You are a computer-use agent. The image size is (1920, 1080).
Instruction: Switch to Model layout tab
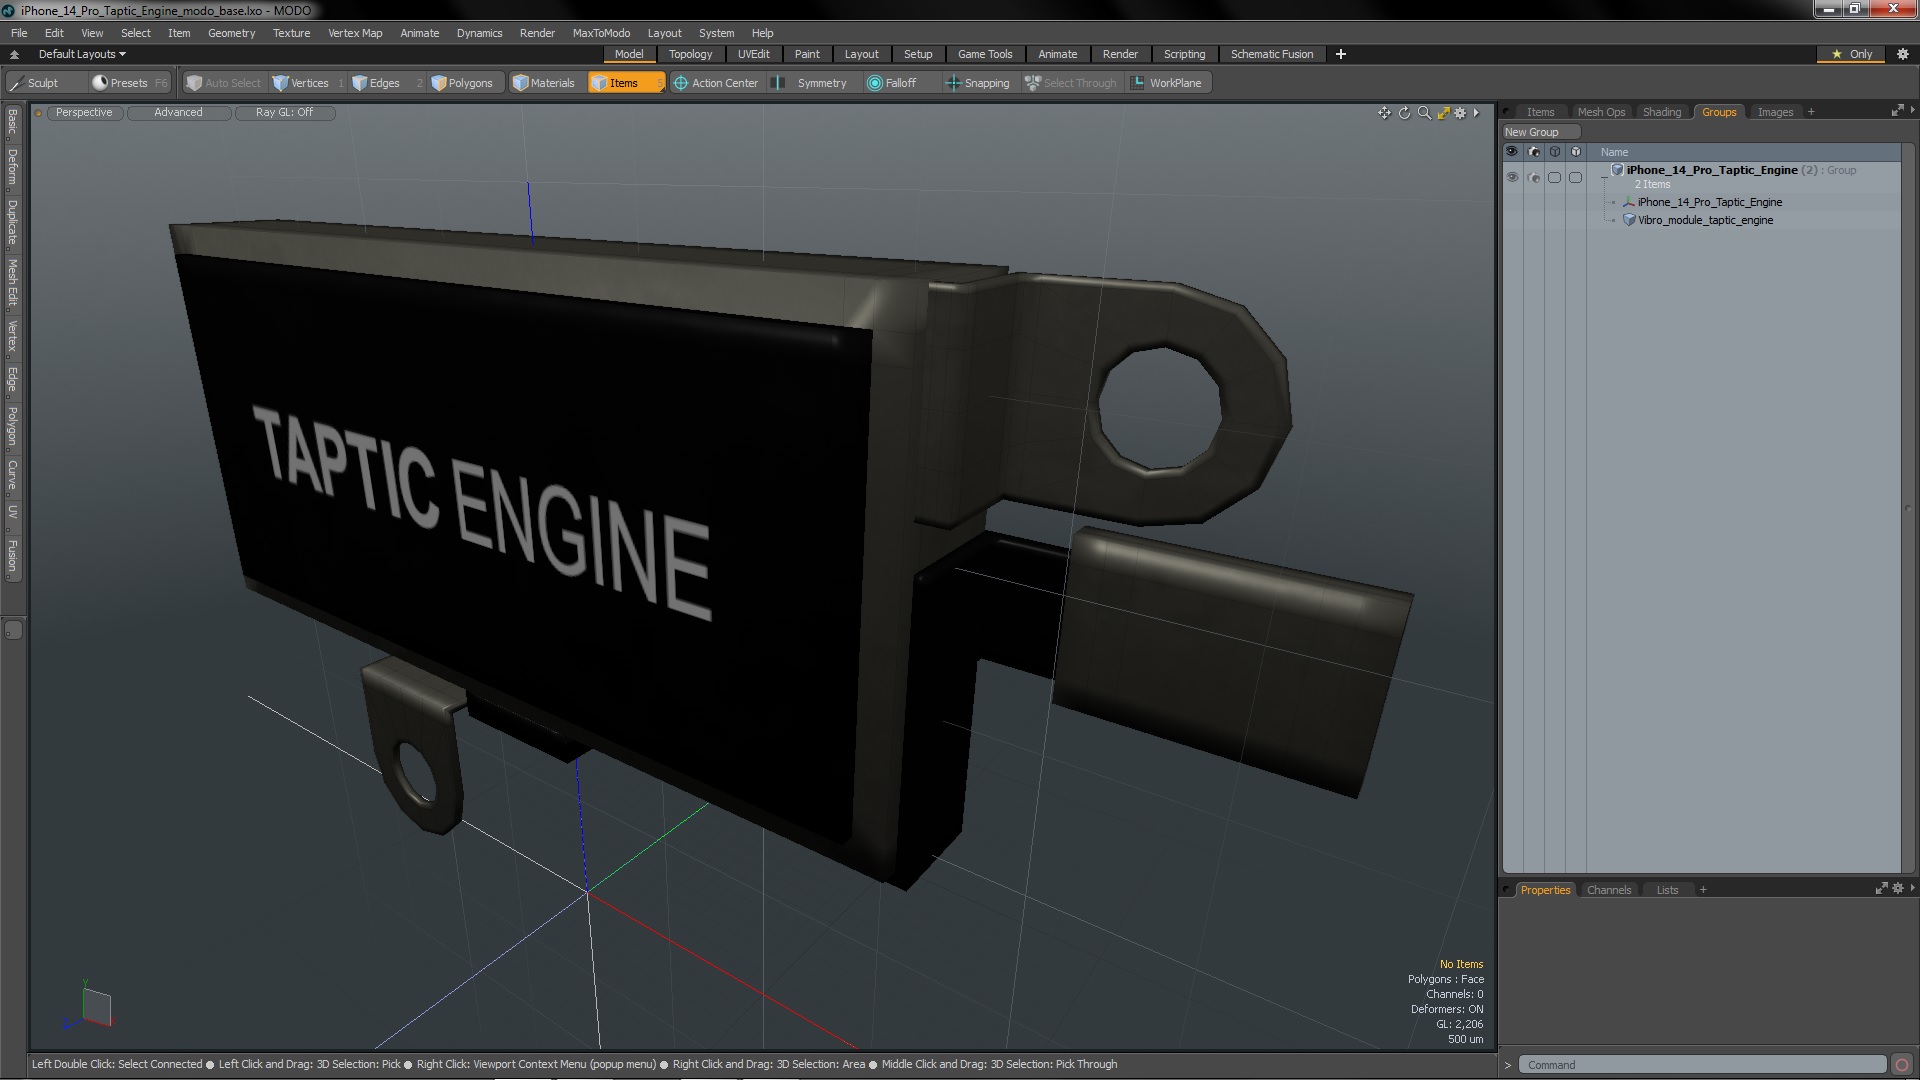[629, 54]
